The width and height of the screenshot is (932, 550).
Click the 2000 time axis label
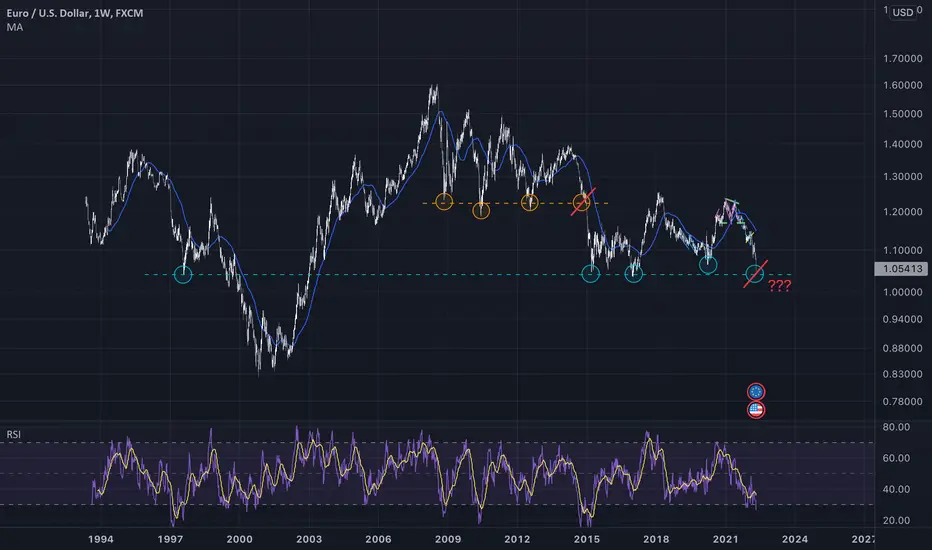[x=240, y=539]
